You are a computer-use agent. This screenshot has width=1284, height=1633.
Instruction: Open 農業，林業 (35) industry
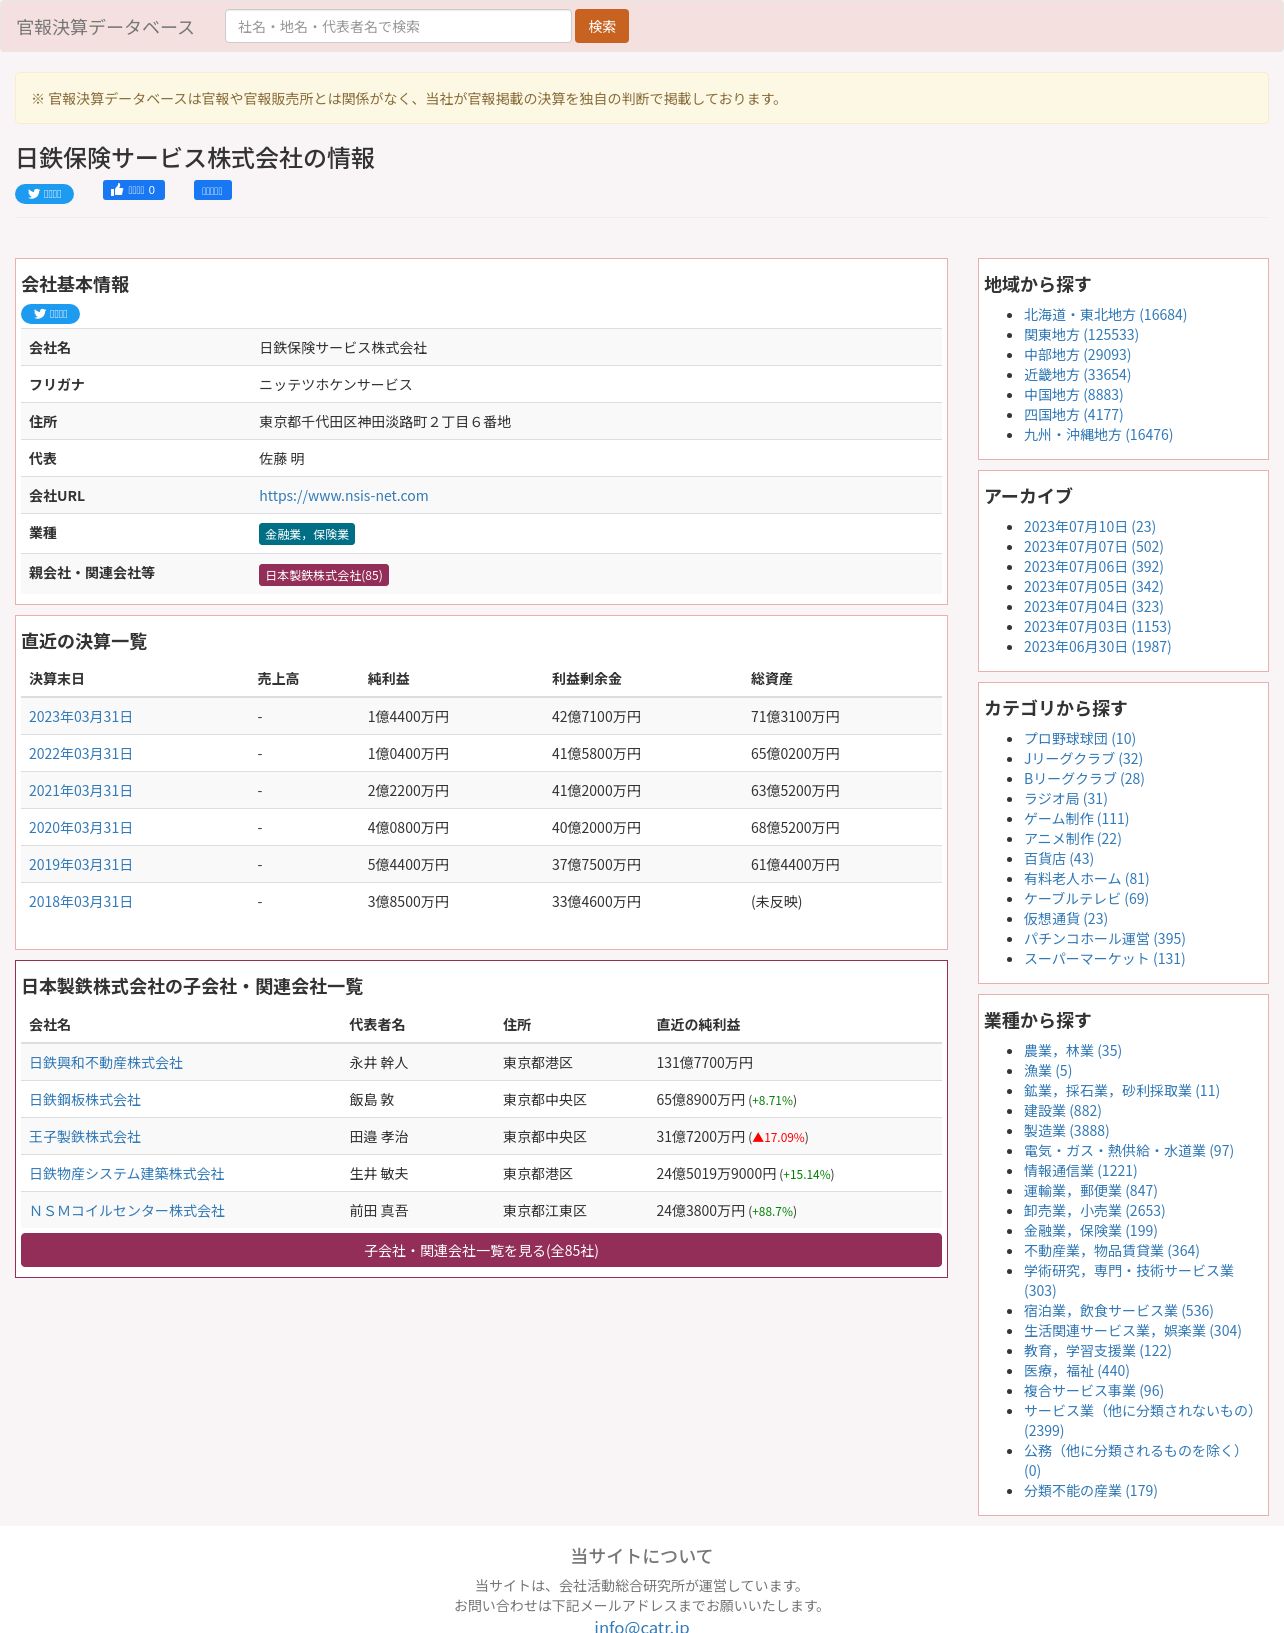click(1073, 1051)
